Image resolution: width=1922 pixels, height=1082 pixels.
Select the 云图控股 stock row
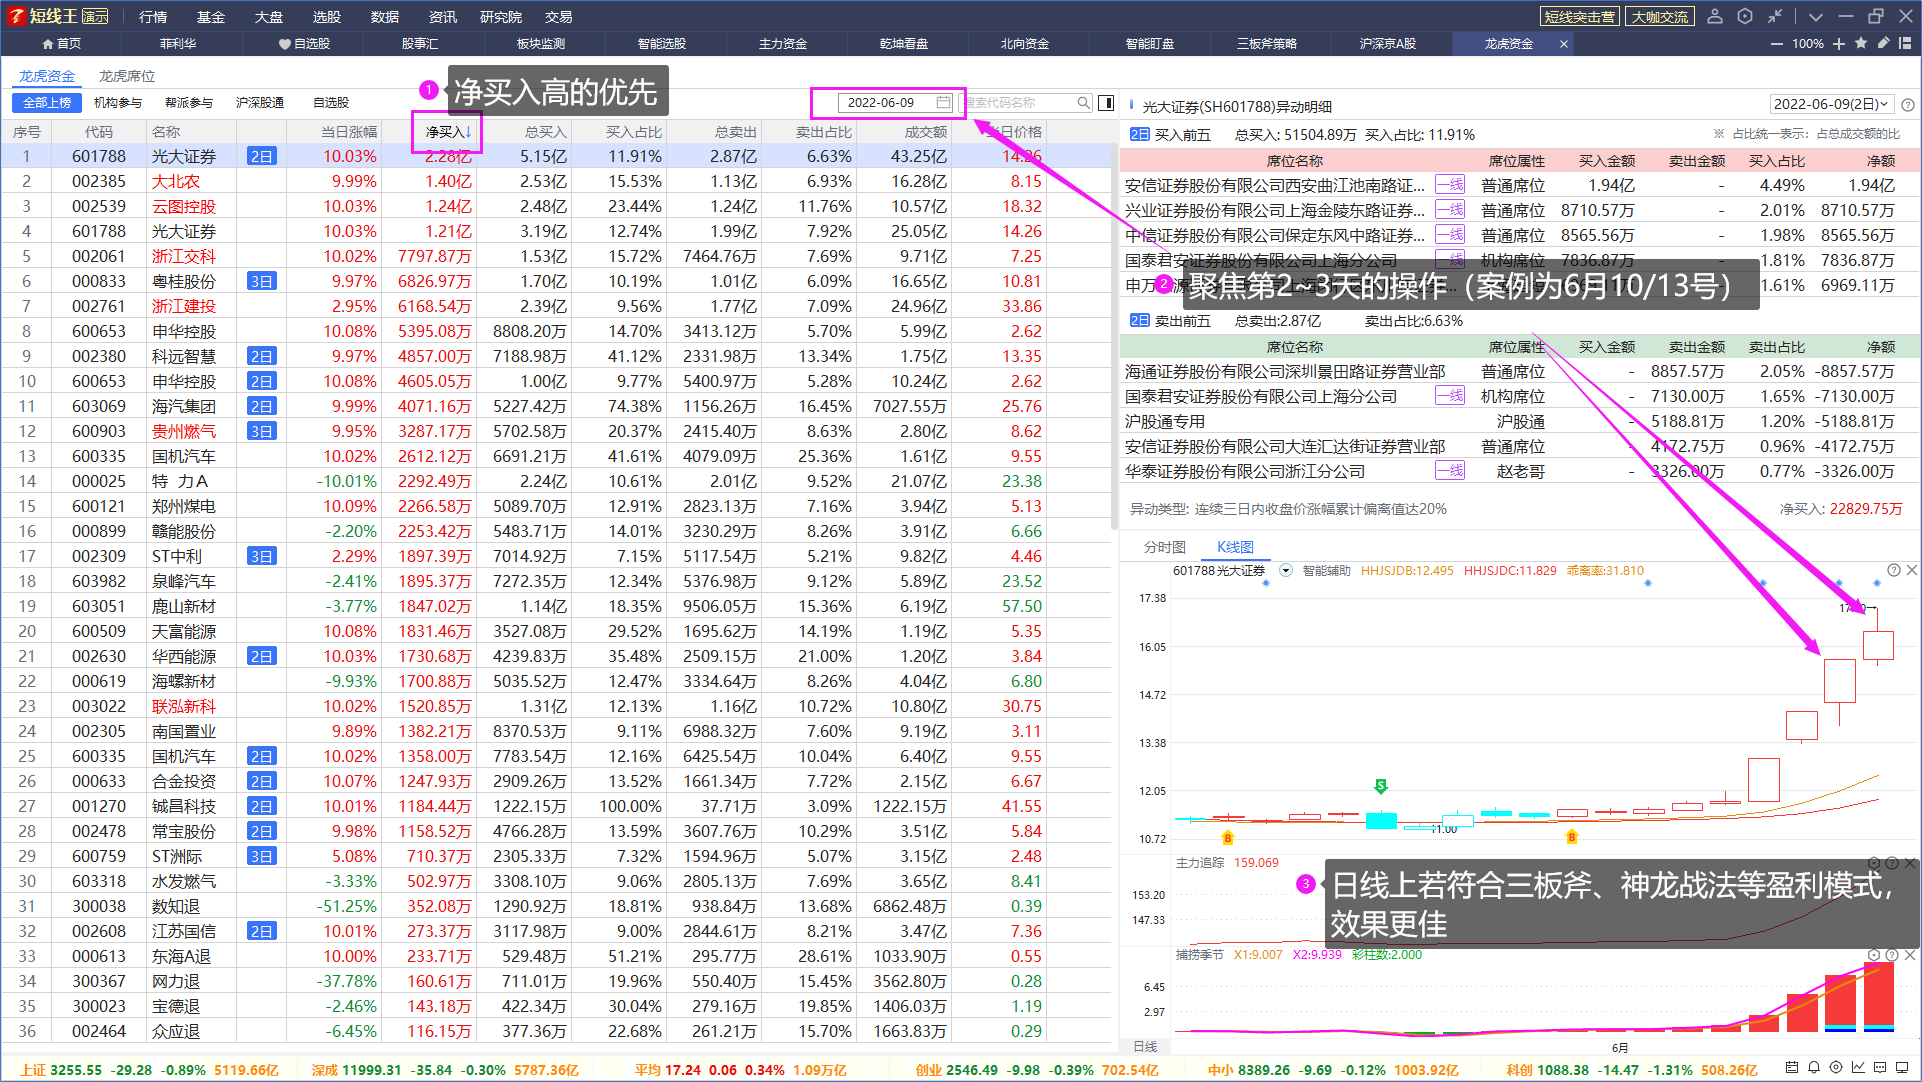pos(556,206)
